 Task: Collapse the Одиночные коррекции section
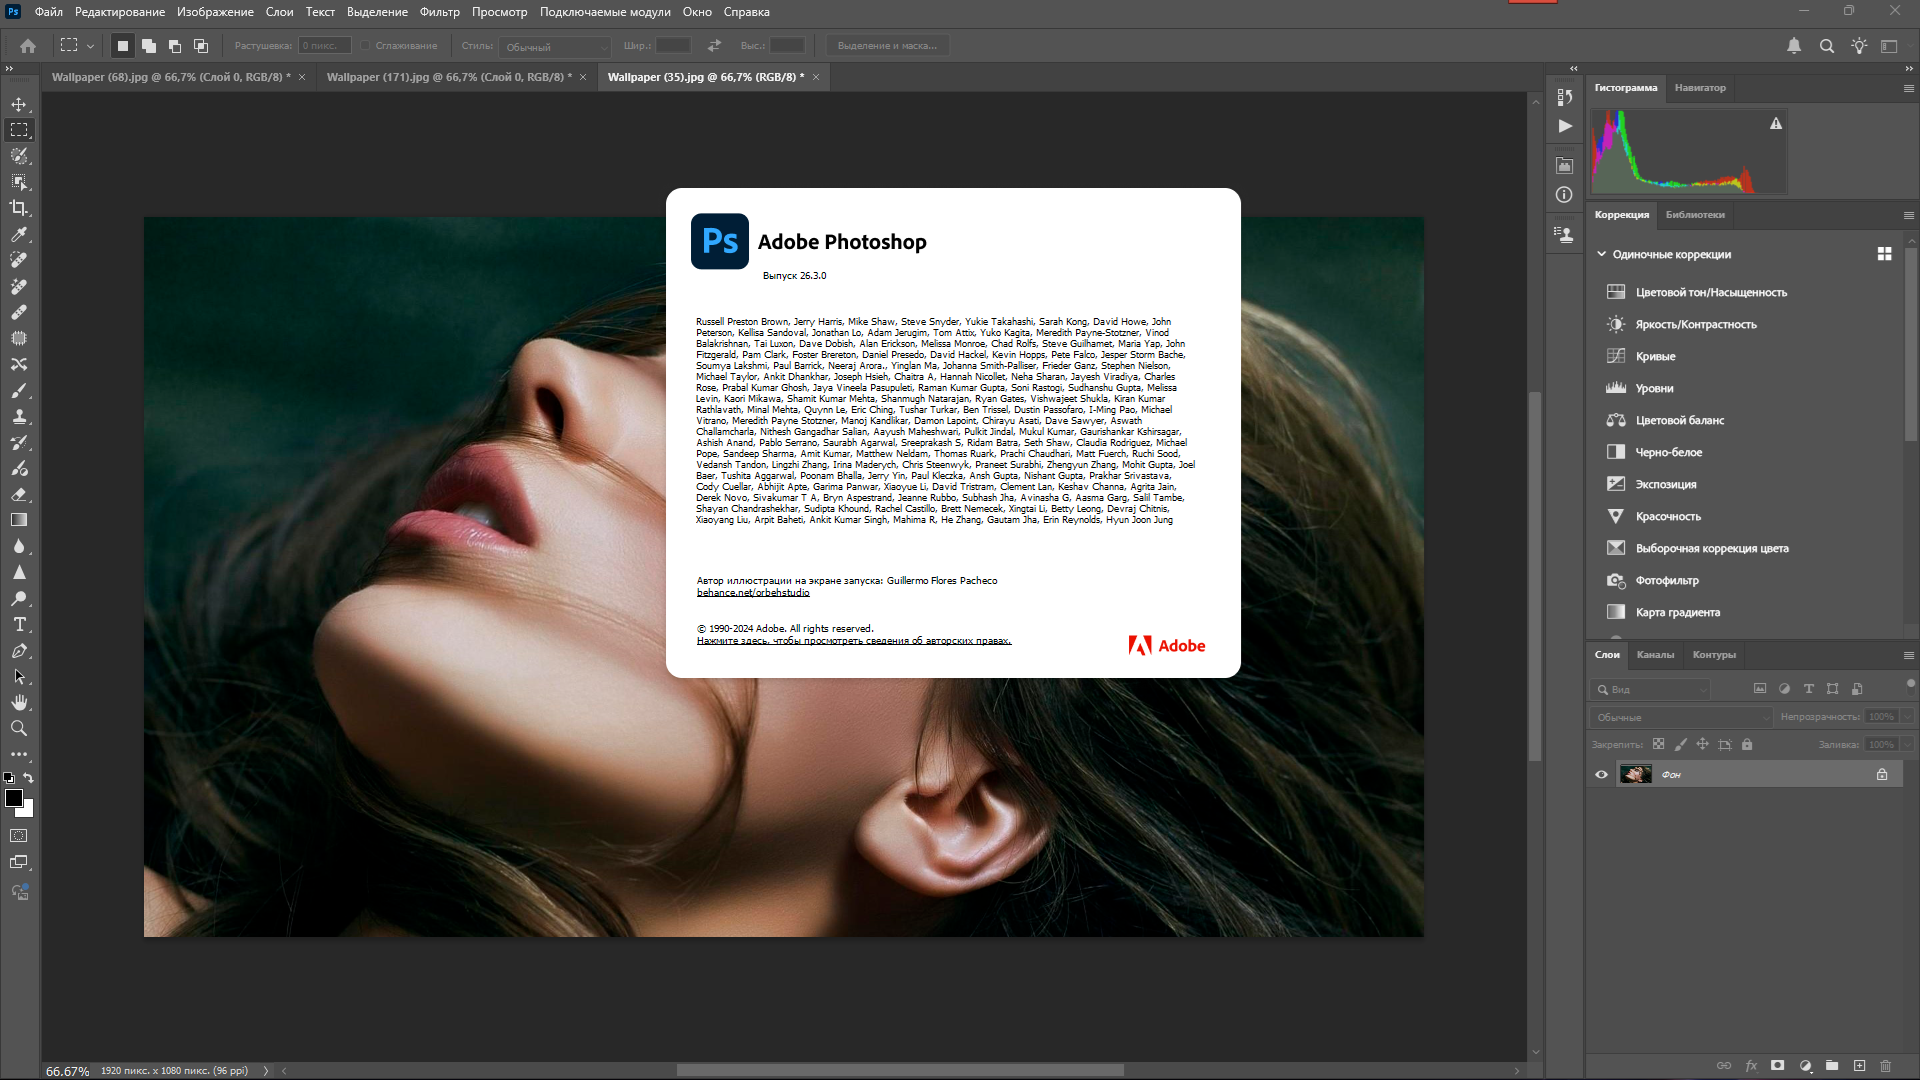pos(1601,254)
